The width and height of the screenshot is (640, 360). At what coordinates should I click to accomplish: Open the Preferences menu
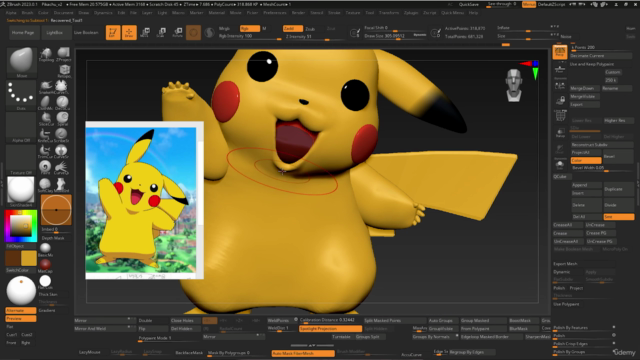[x=275, y=13]
